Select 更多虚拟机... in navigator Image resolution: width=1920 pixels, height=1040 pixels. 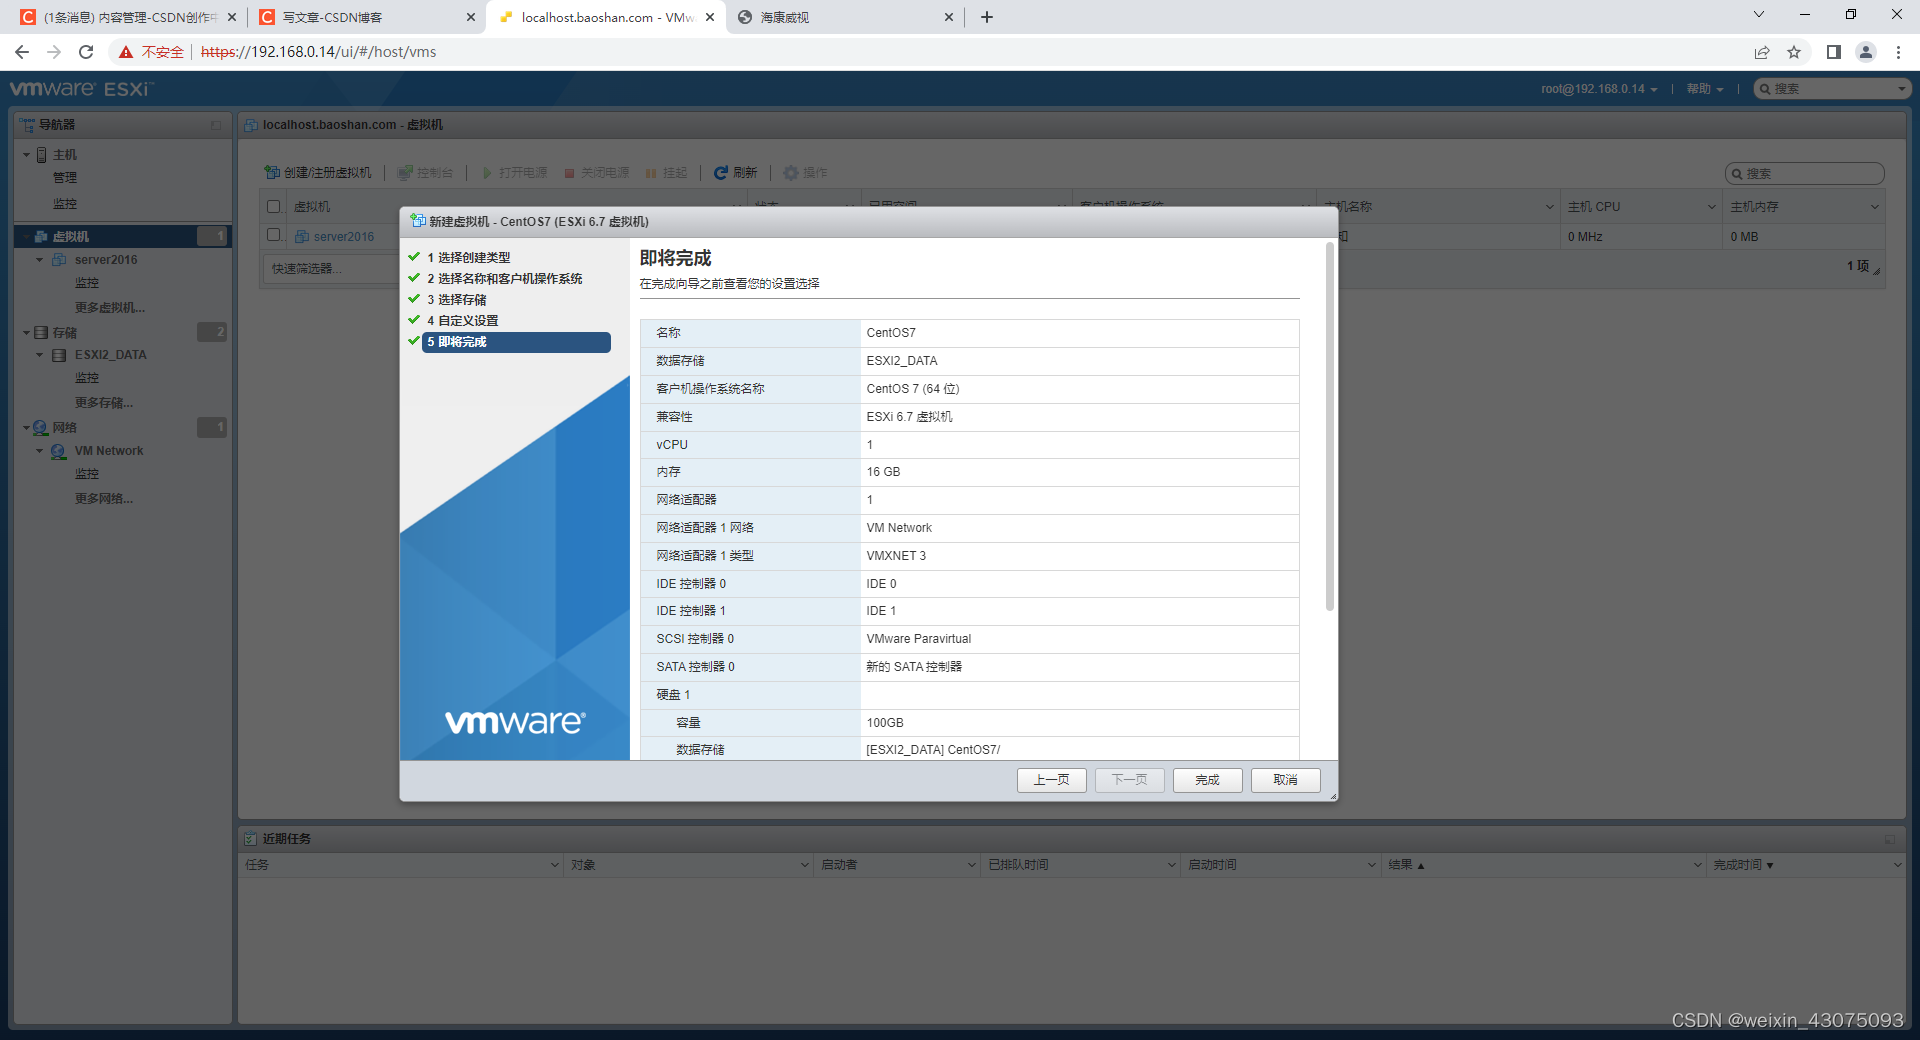110,308
